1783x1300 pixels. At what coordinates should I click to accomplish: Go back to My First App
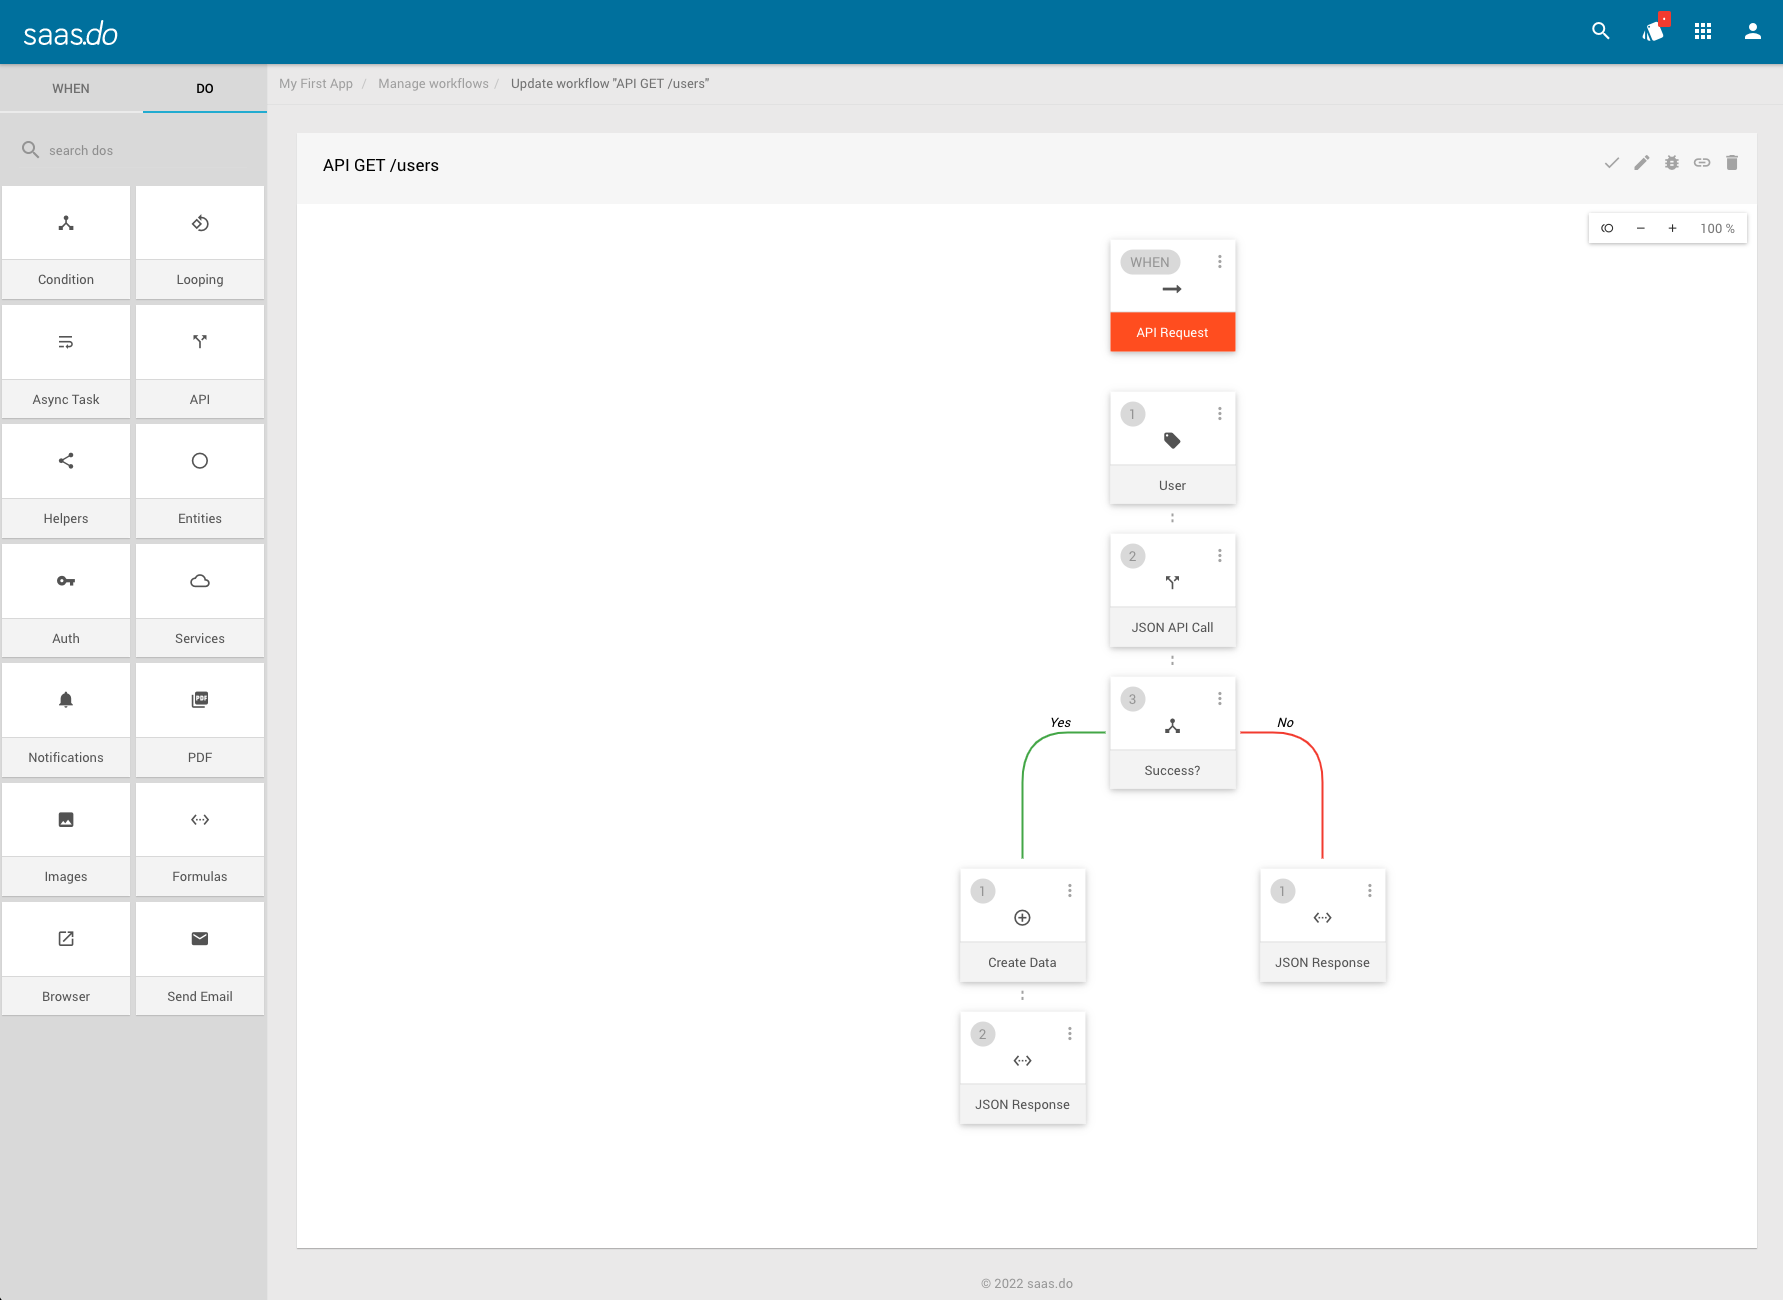(x=315, y=83)
